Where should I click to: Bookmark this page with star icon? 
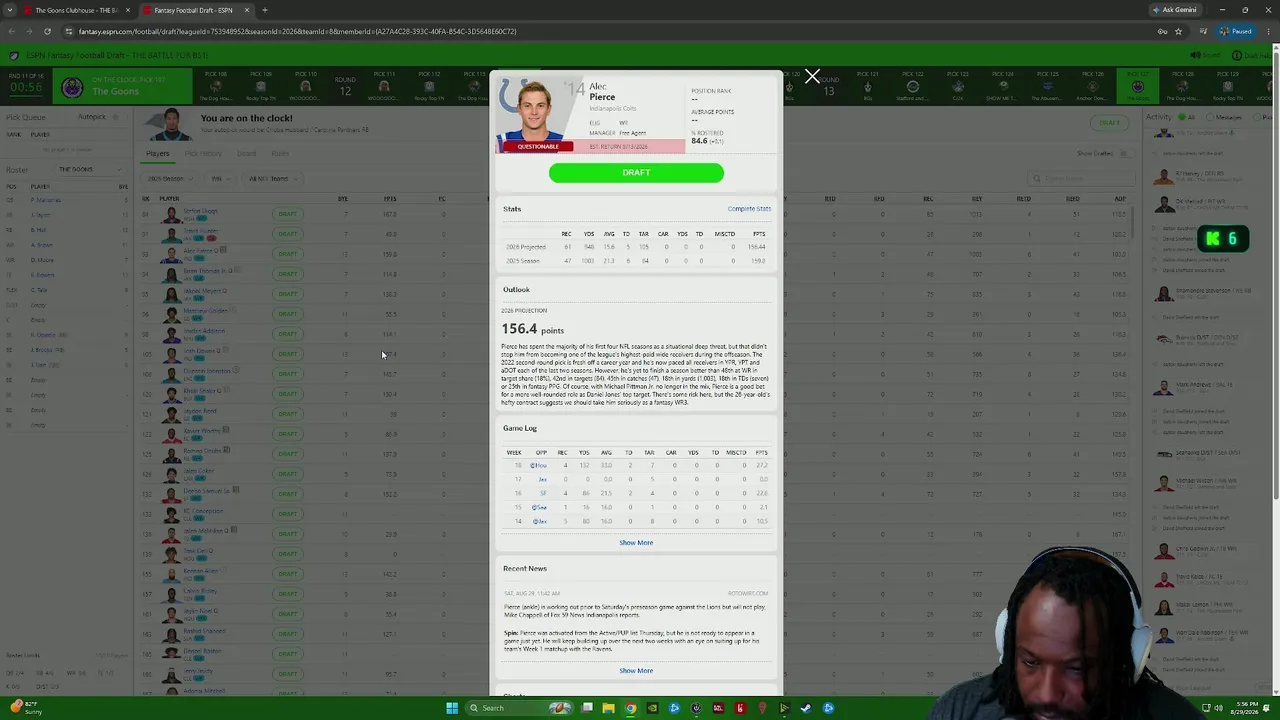point(1178,31)
